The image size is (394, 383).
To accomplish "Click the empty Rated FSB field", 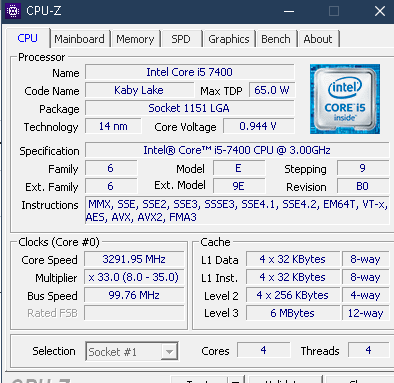I will pyautogui.click(x=134, y=313).
